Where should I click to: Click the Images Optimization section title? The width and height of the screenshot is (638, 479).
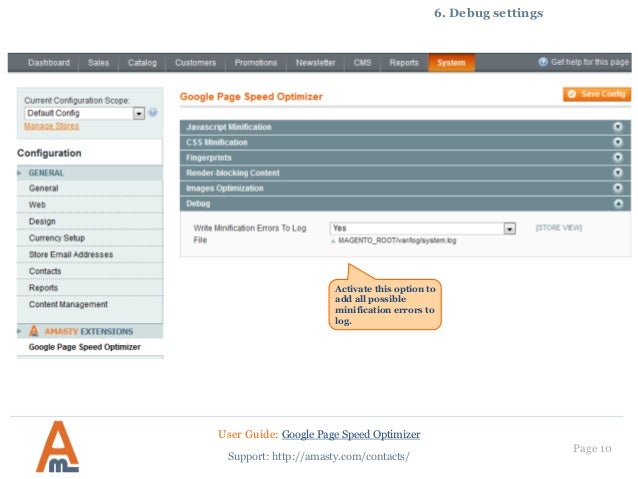point(225,188)
